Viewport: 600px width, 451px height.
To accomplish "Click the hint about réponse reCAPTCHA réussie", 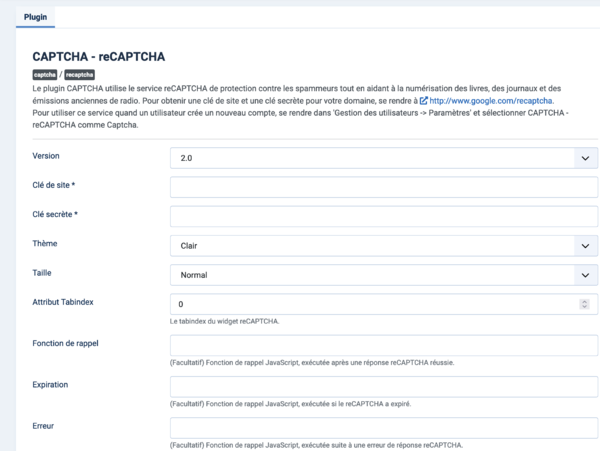I will 312,363.
